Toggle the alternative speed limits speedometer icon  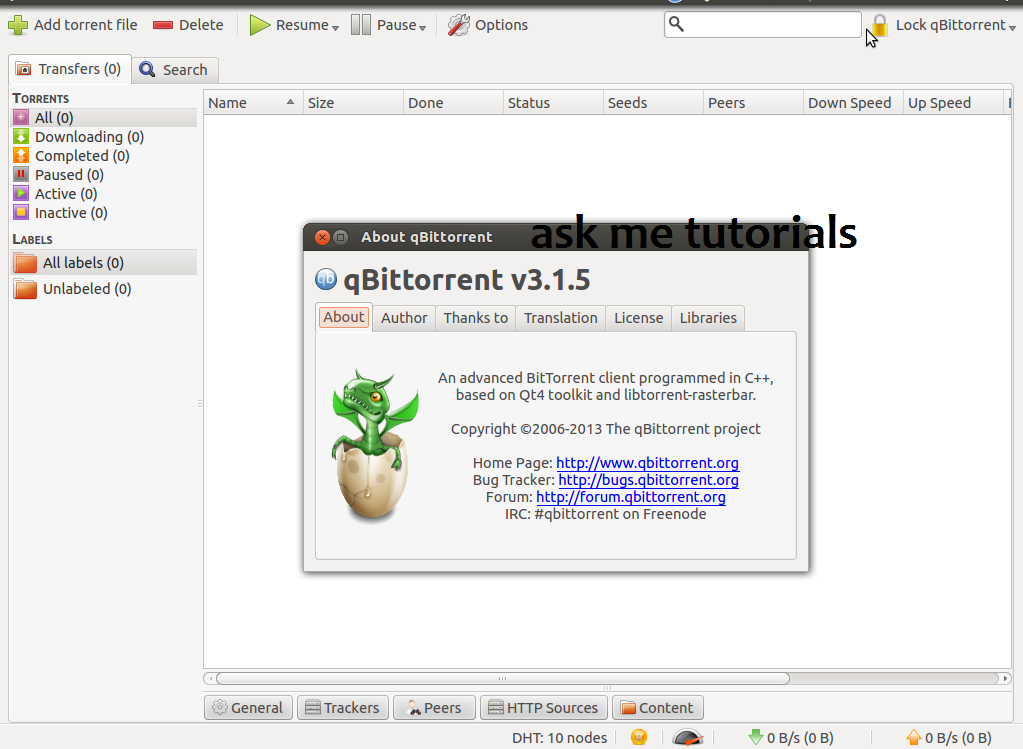coord(688,737)
